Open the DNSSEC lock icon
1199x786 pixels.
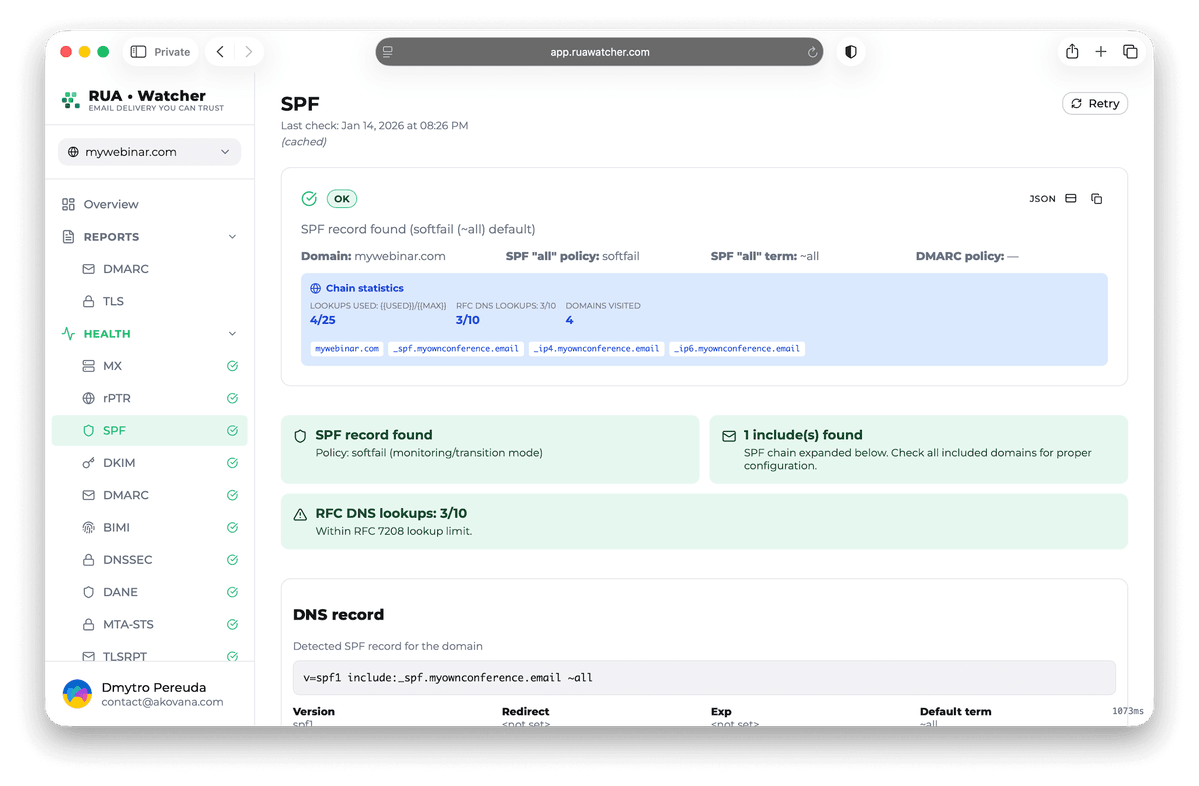tap(90, 559)
